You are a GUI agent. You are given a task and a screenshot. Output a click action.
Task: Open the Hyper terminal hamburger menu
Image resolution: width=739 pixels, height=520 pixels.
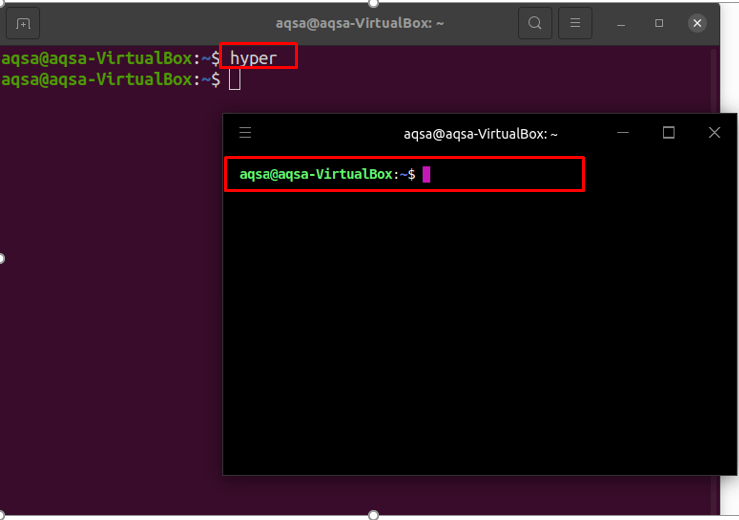[x=245, y=132]
